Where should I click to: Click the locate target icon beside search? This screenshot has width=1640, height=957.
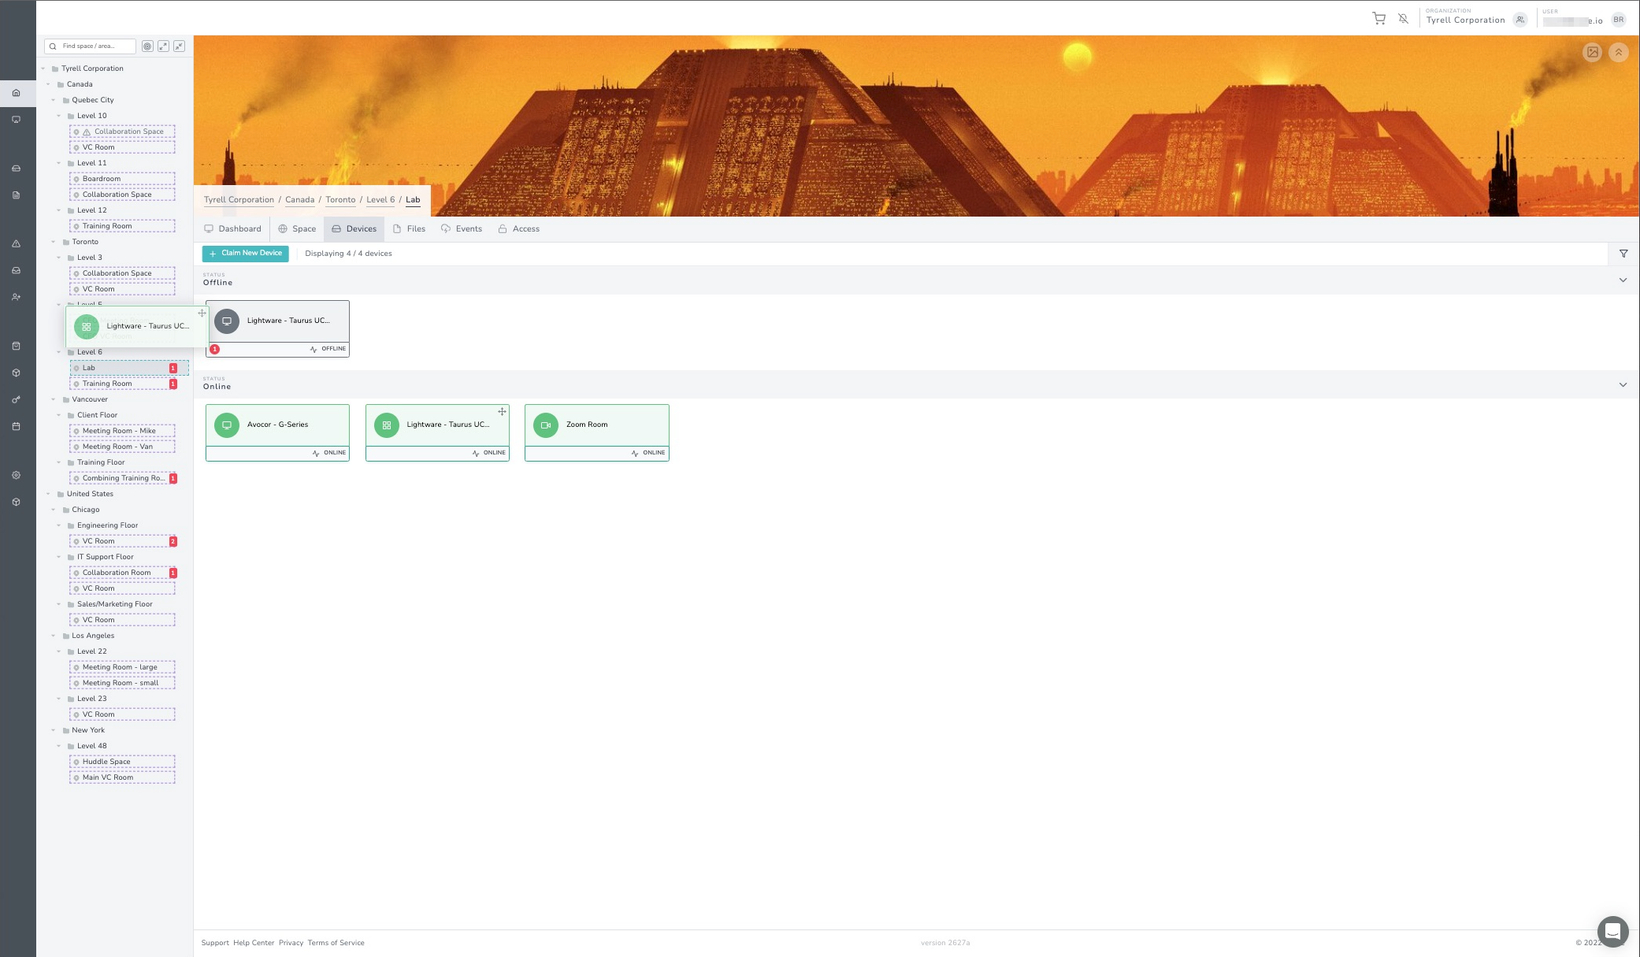pos(147,46)
